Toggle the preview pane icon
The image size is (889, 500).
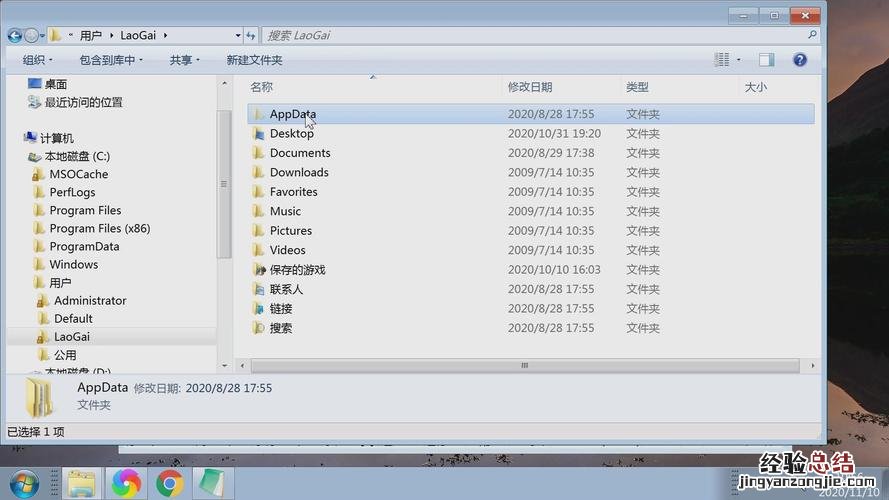point(766,60)
